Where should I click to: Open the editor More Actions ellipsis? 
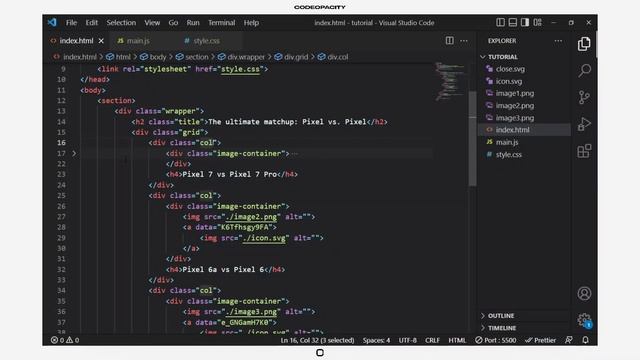tap(464, 40)
